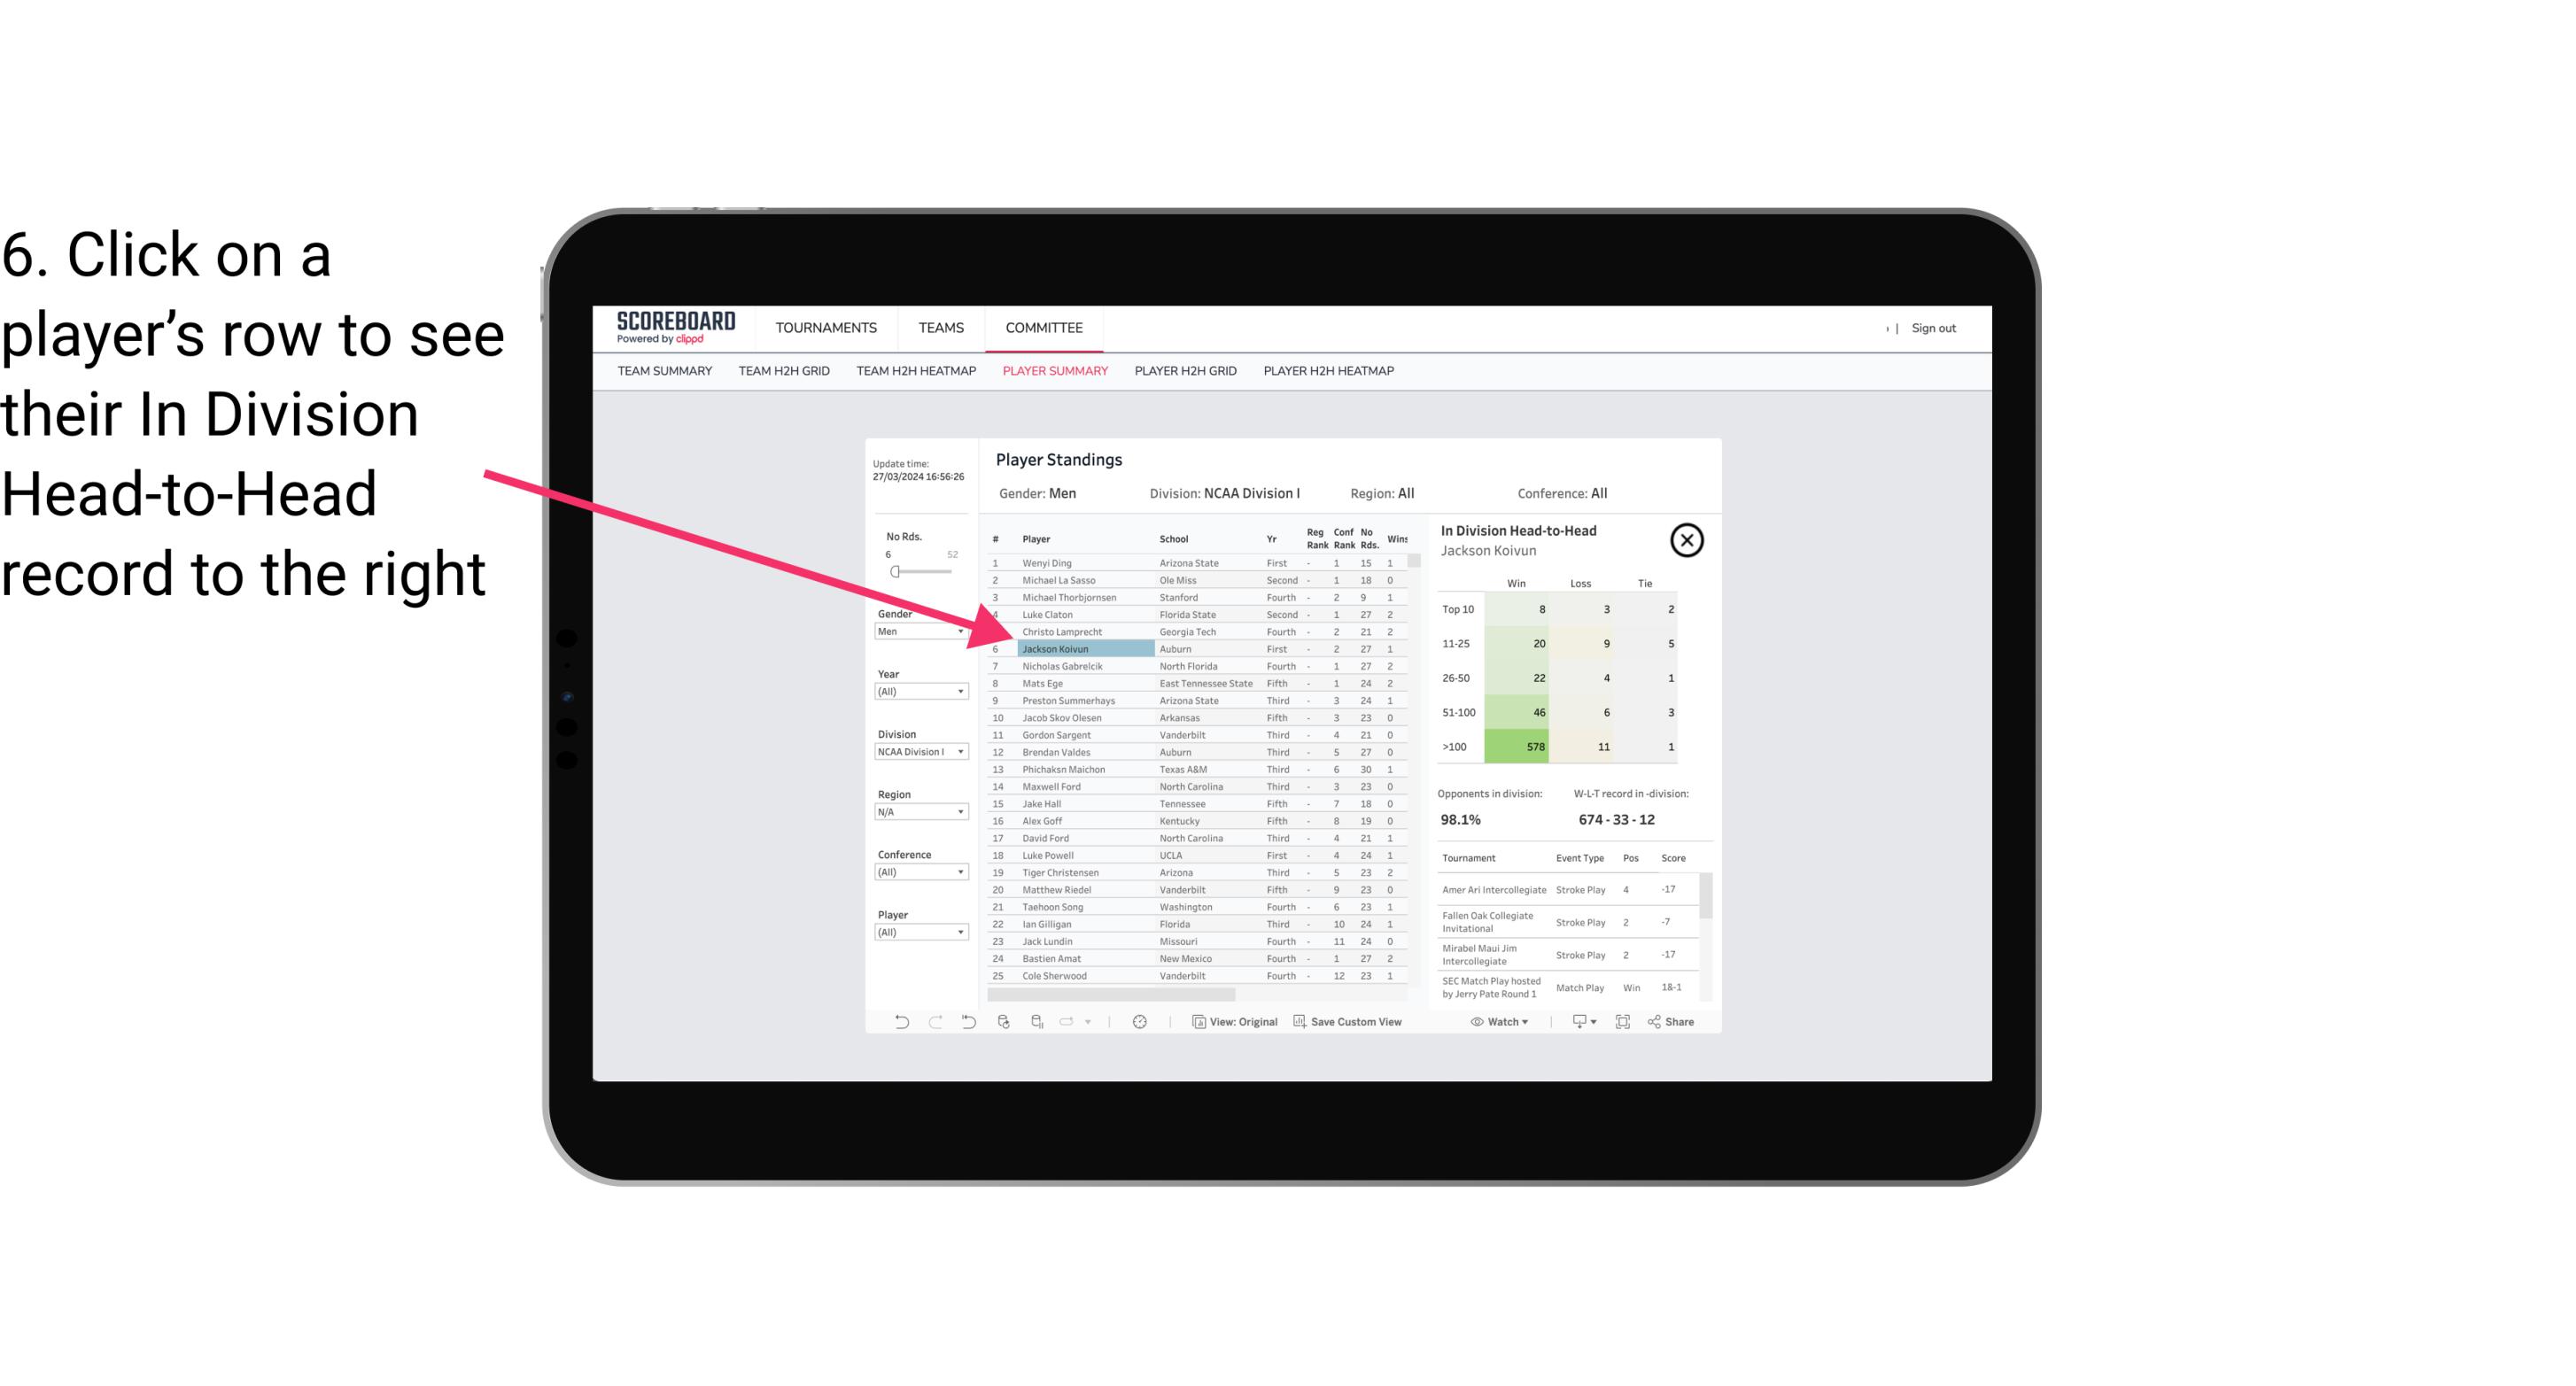The image size is (2576, 1386).
Task: Drag the No Rounds slider
Action: (x=895, y=572)
